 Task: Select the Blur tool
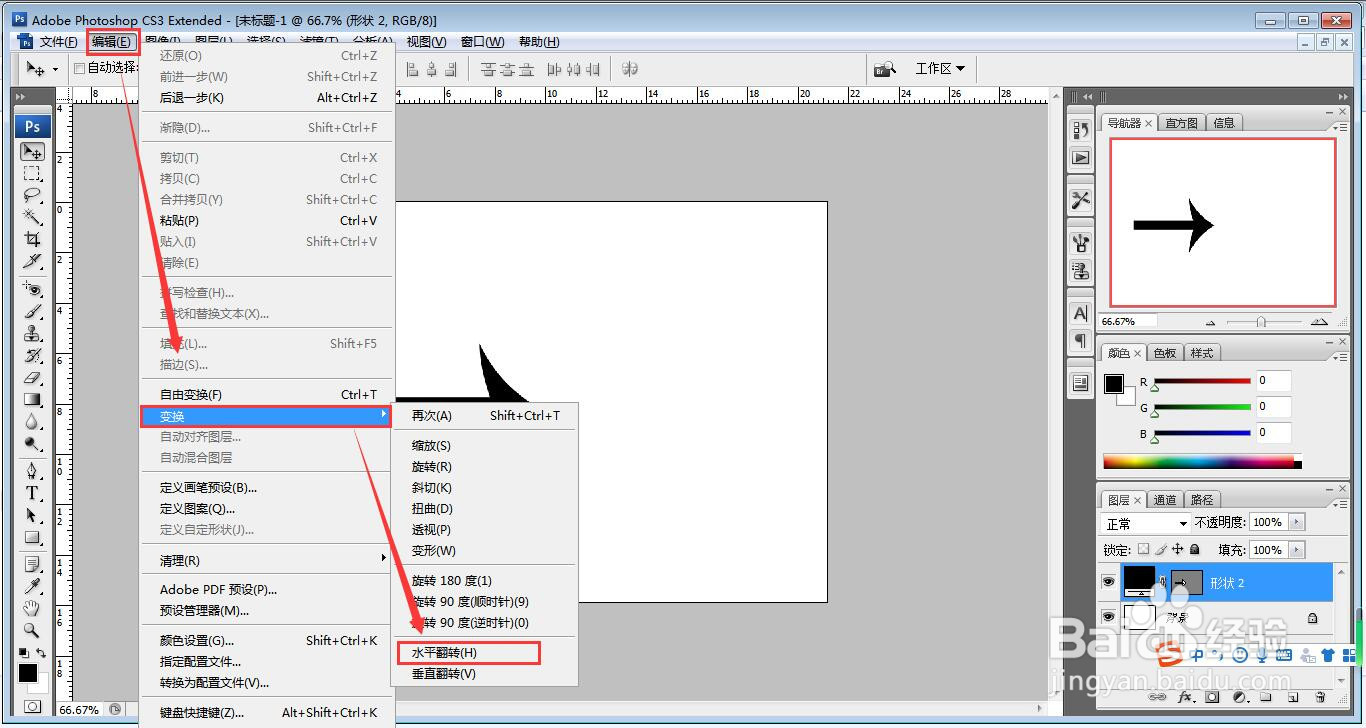(33, 421)
